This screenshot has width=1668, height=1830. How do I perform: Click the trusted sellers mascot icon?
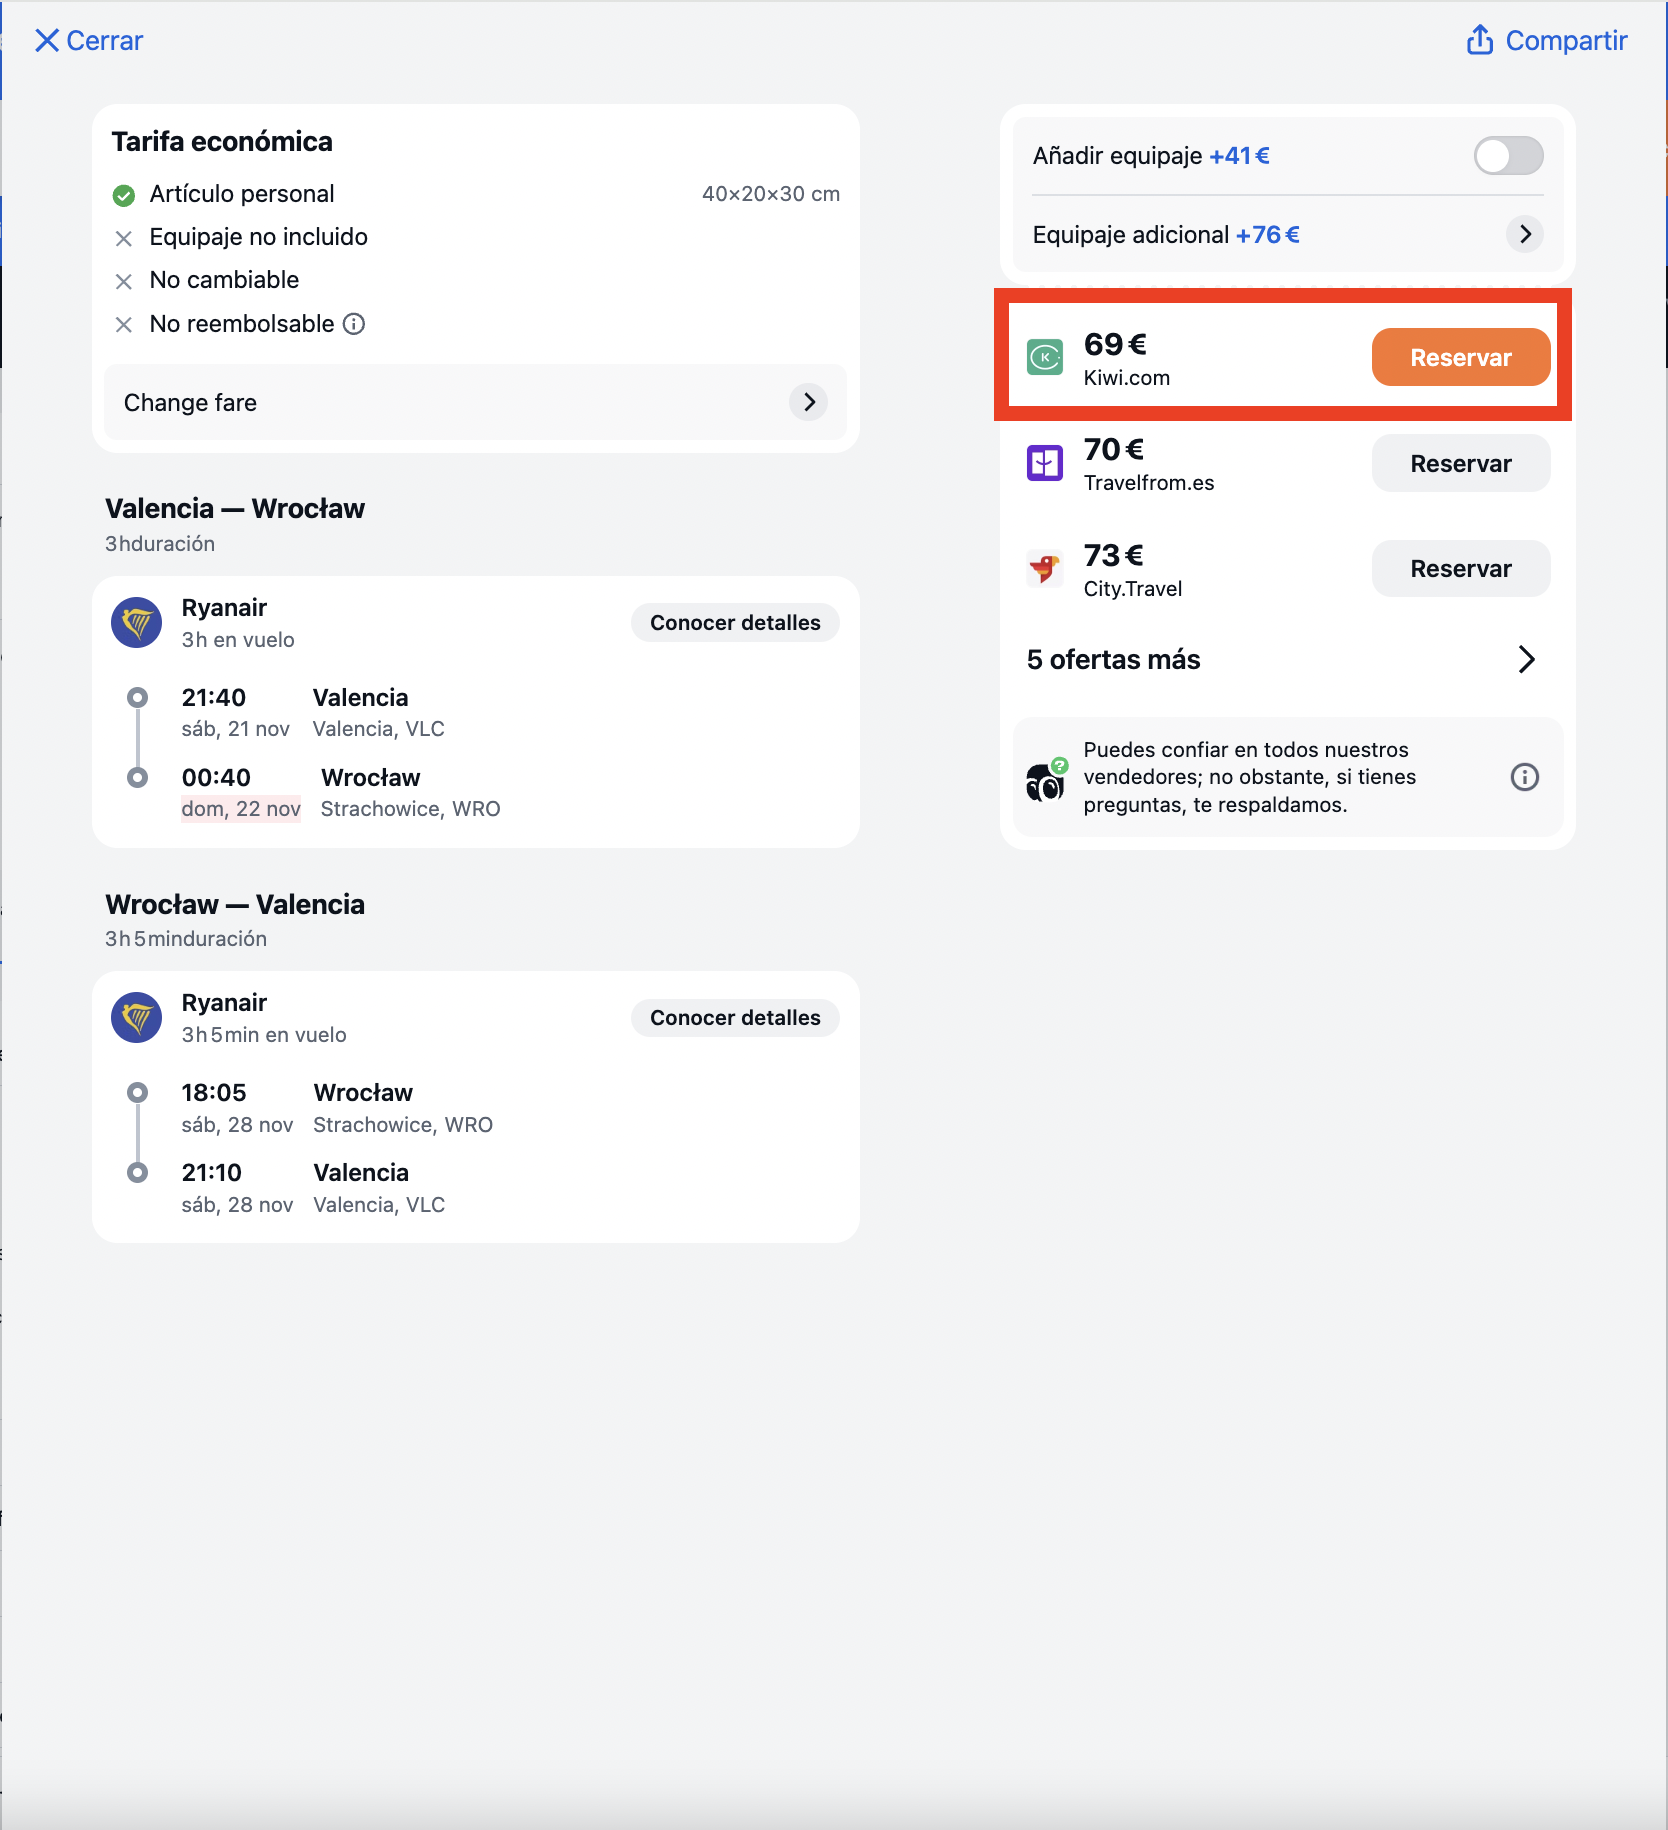click(x=1047, y=780)
